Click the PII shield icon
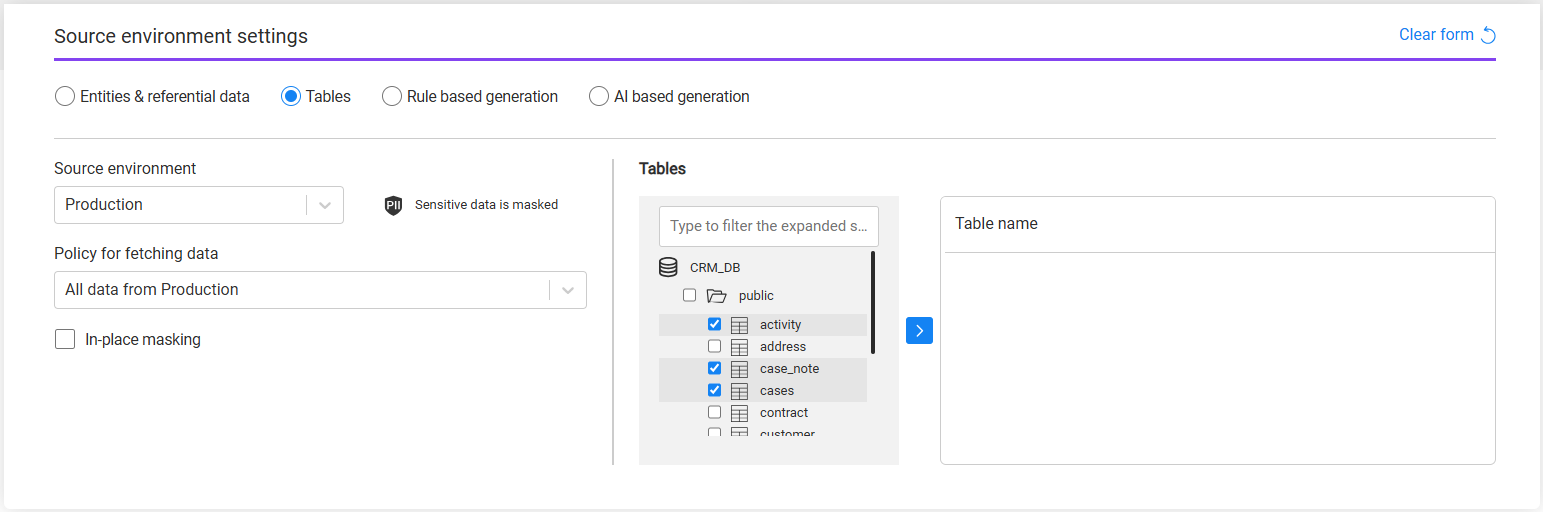The image size is (1543, 512). tap(393, 205)
